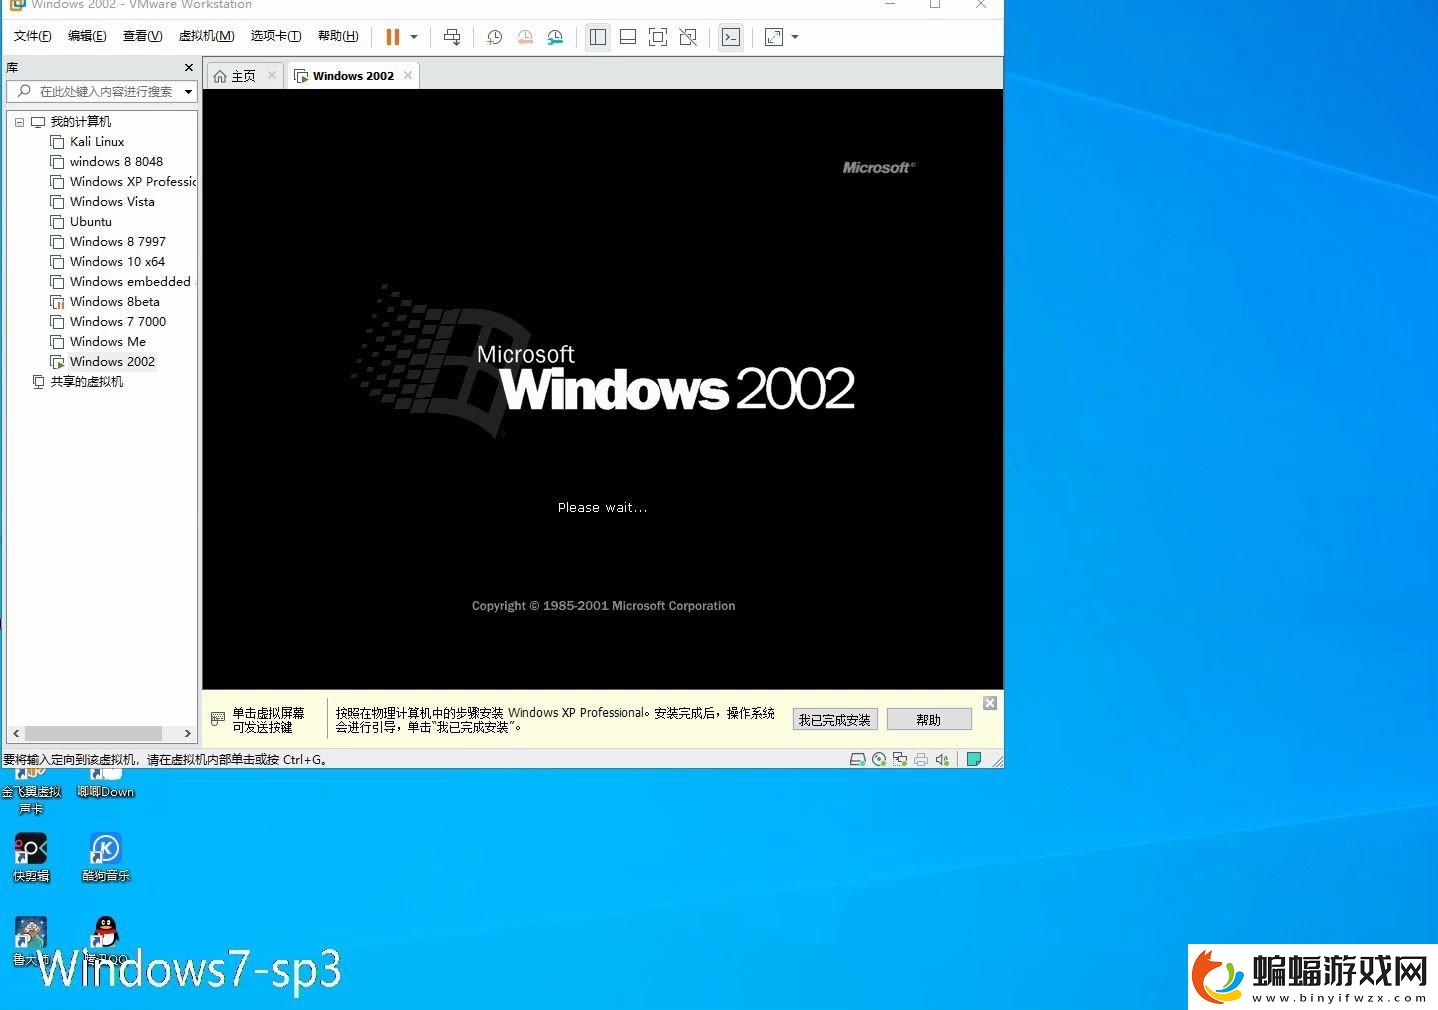Toggle the console view icon
This screenshot has height=1010, width=1438.
point(731,37)
